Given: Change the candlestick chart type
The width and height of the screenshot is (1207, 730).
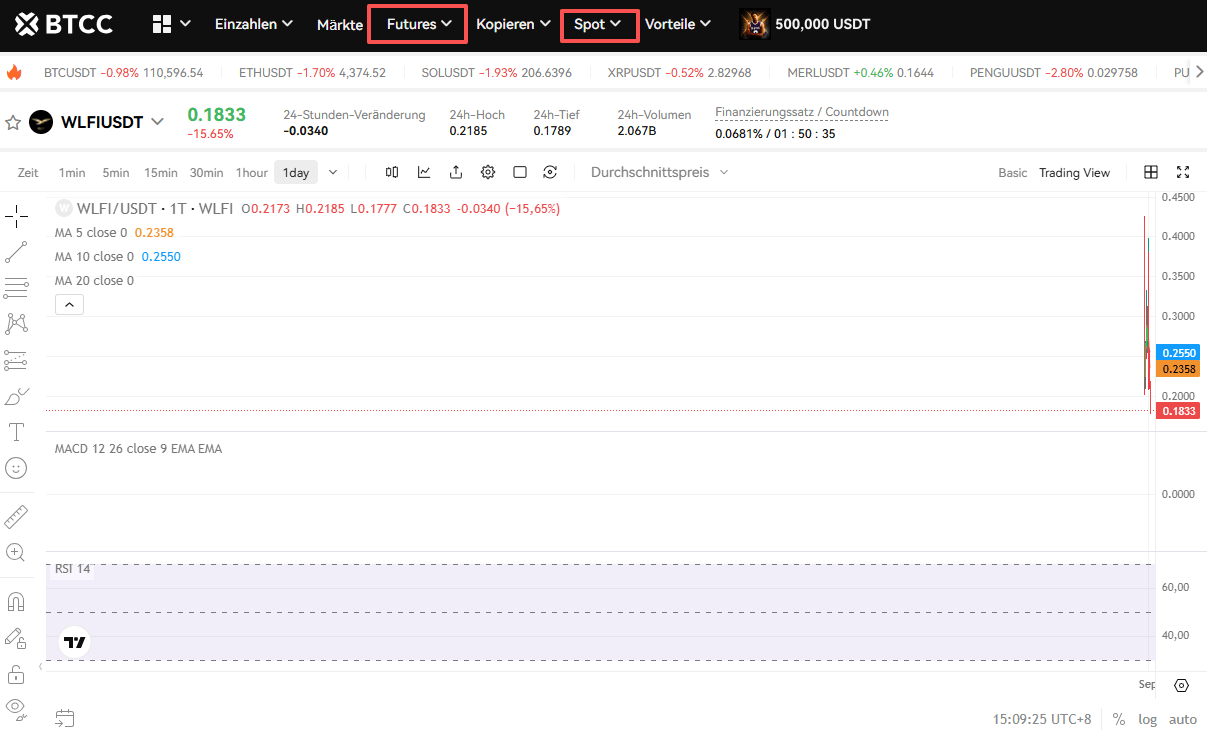Looking at the screenshot, I should 392,172.
